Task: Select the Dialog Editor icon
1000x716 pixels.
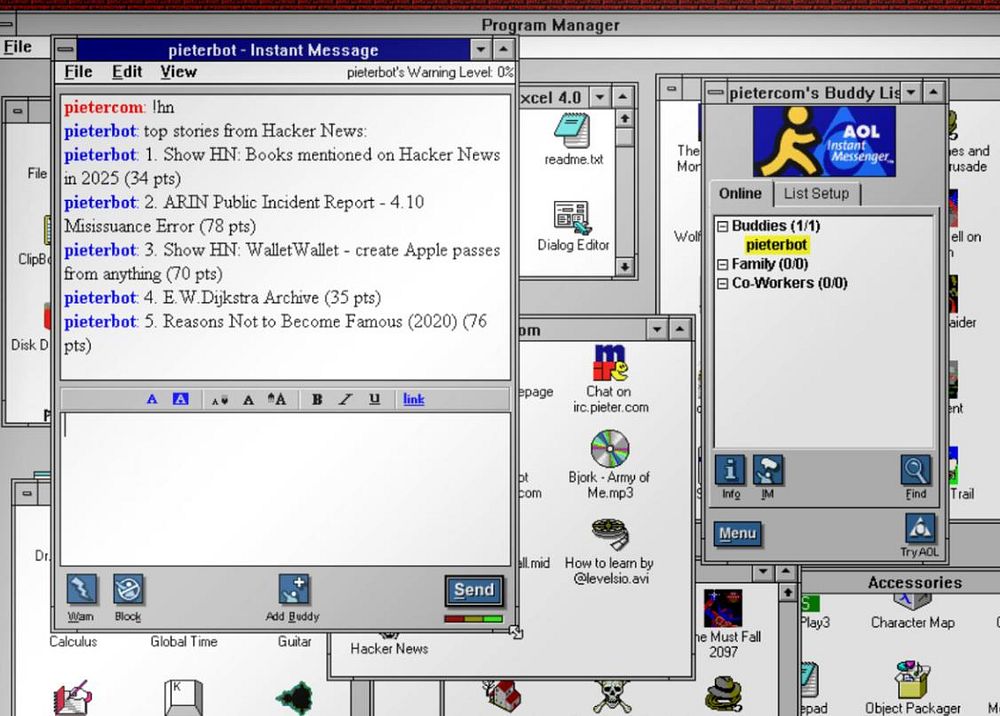Action: click(573, 226)
